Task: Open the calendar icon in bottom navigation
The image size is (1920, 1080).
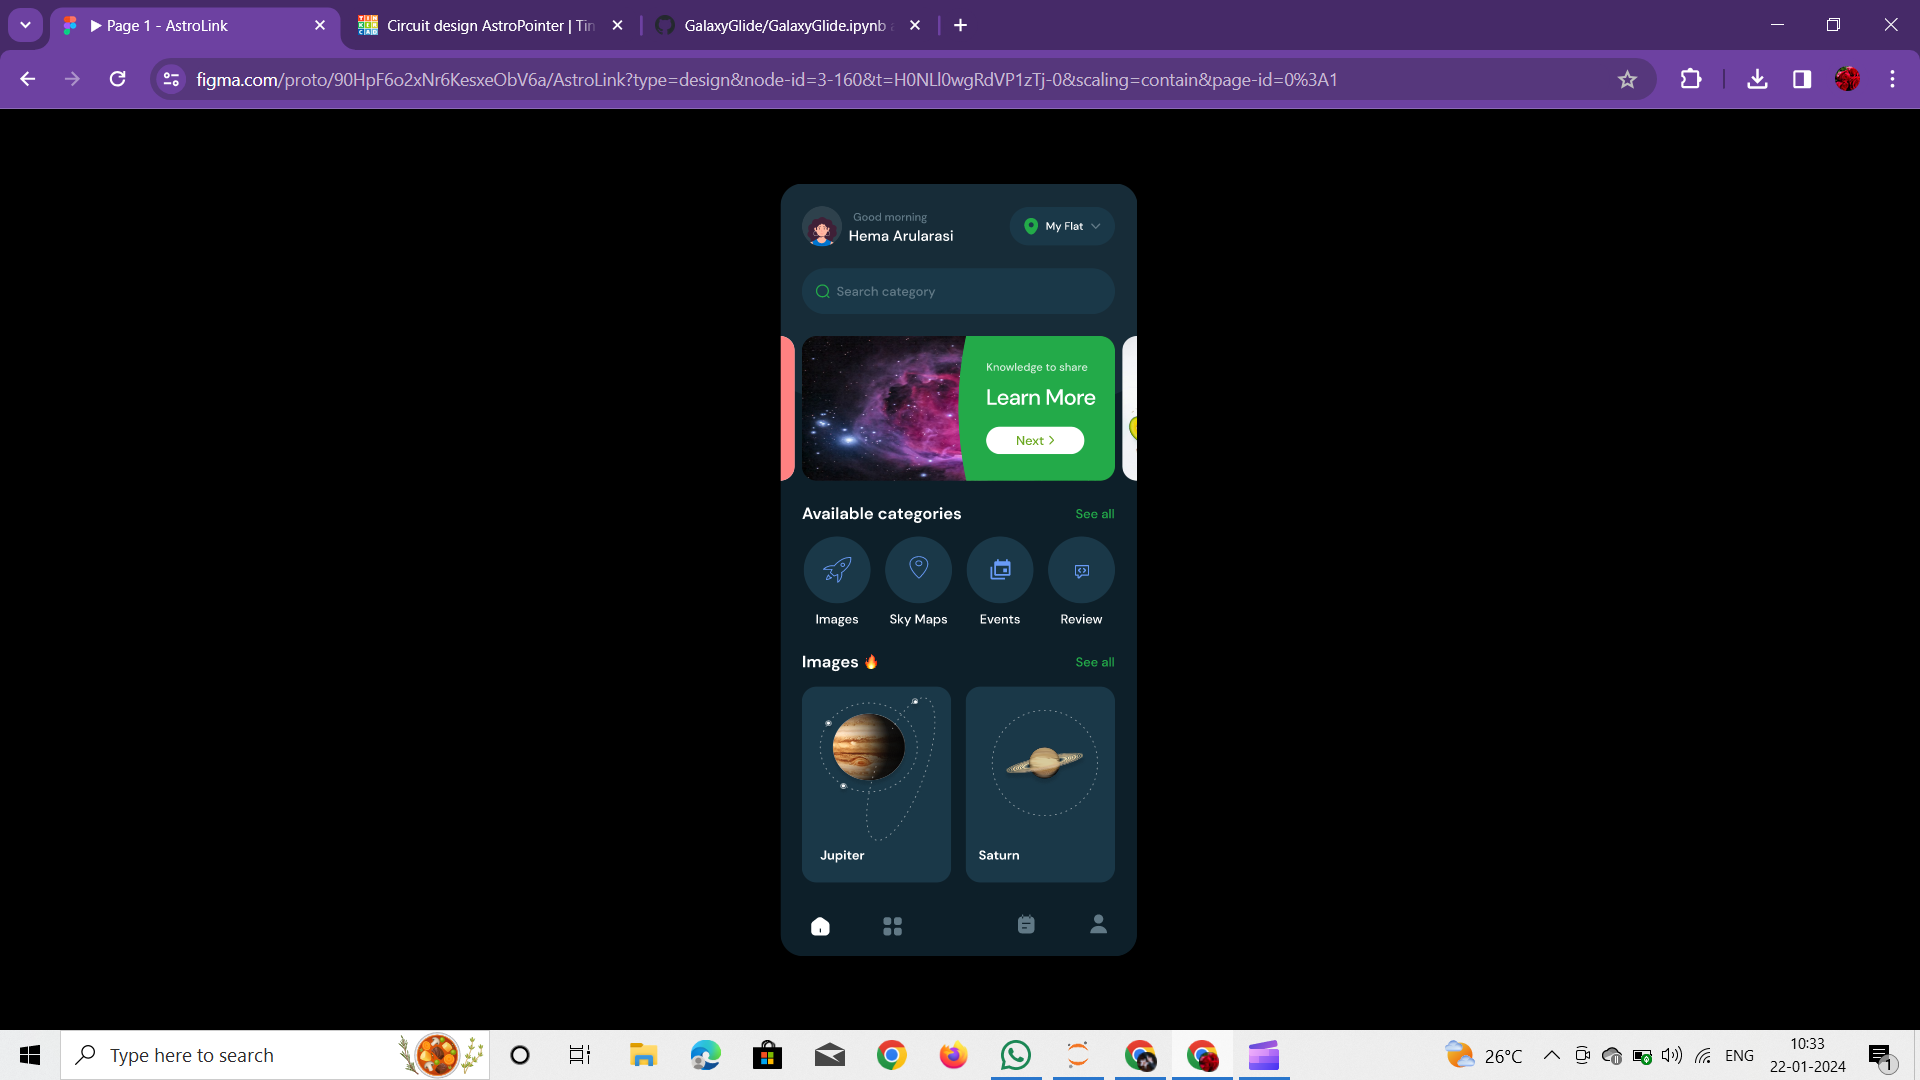Action: (1026, 925)
